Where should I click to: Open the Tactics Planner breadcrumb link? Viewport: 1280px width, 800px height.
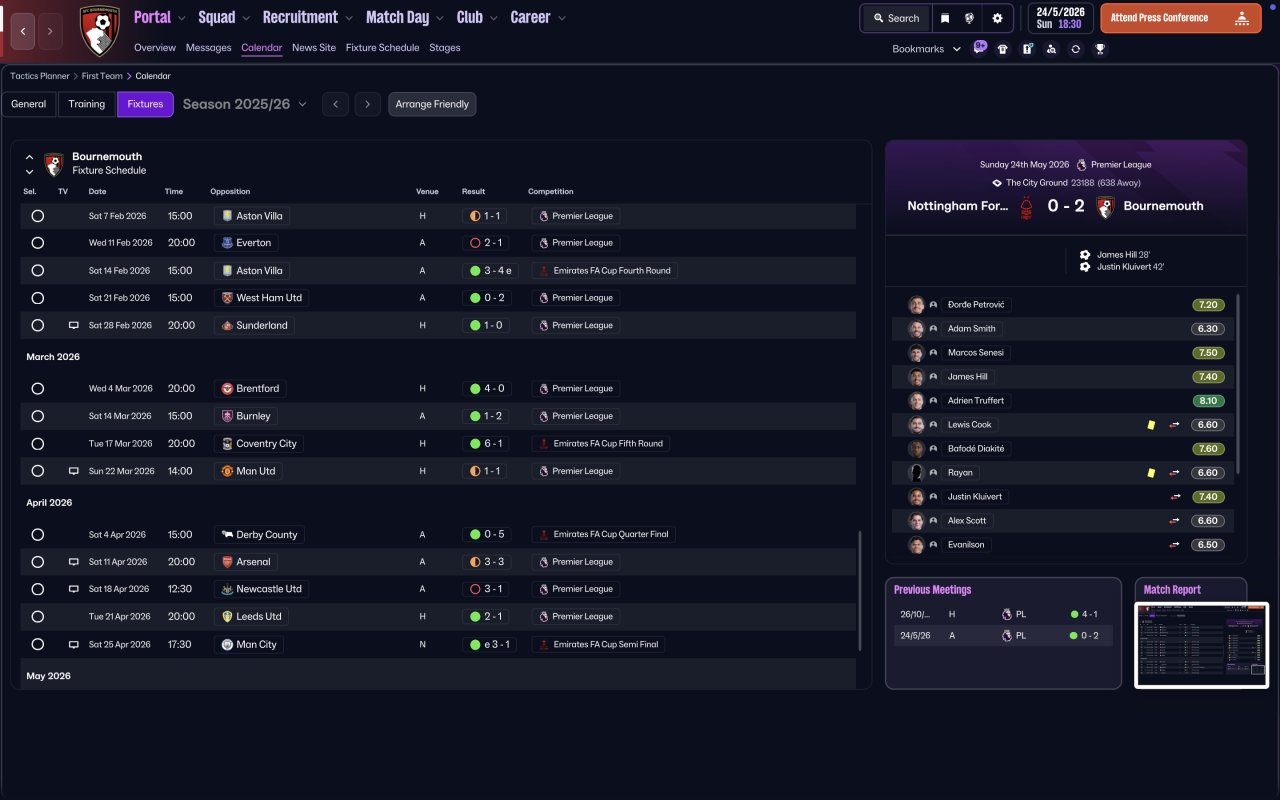pyautogui.click(x=40, y=76)
